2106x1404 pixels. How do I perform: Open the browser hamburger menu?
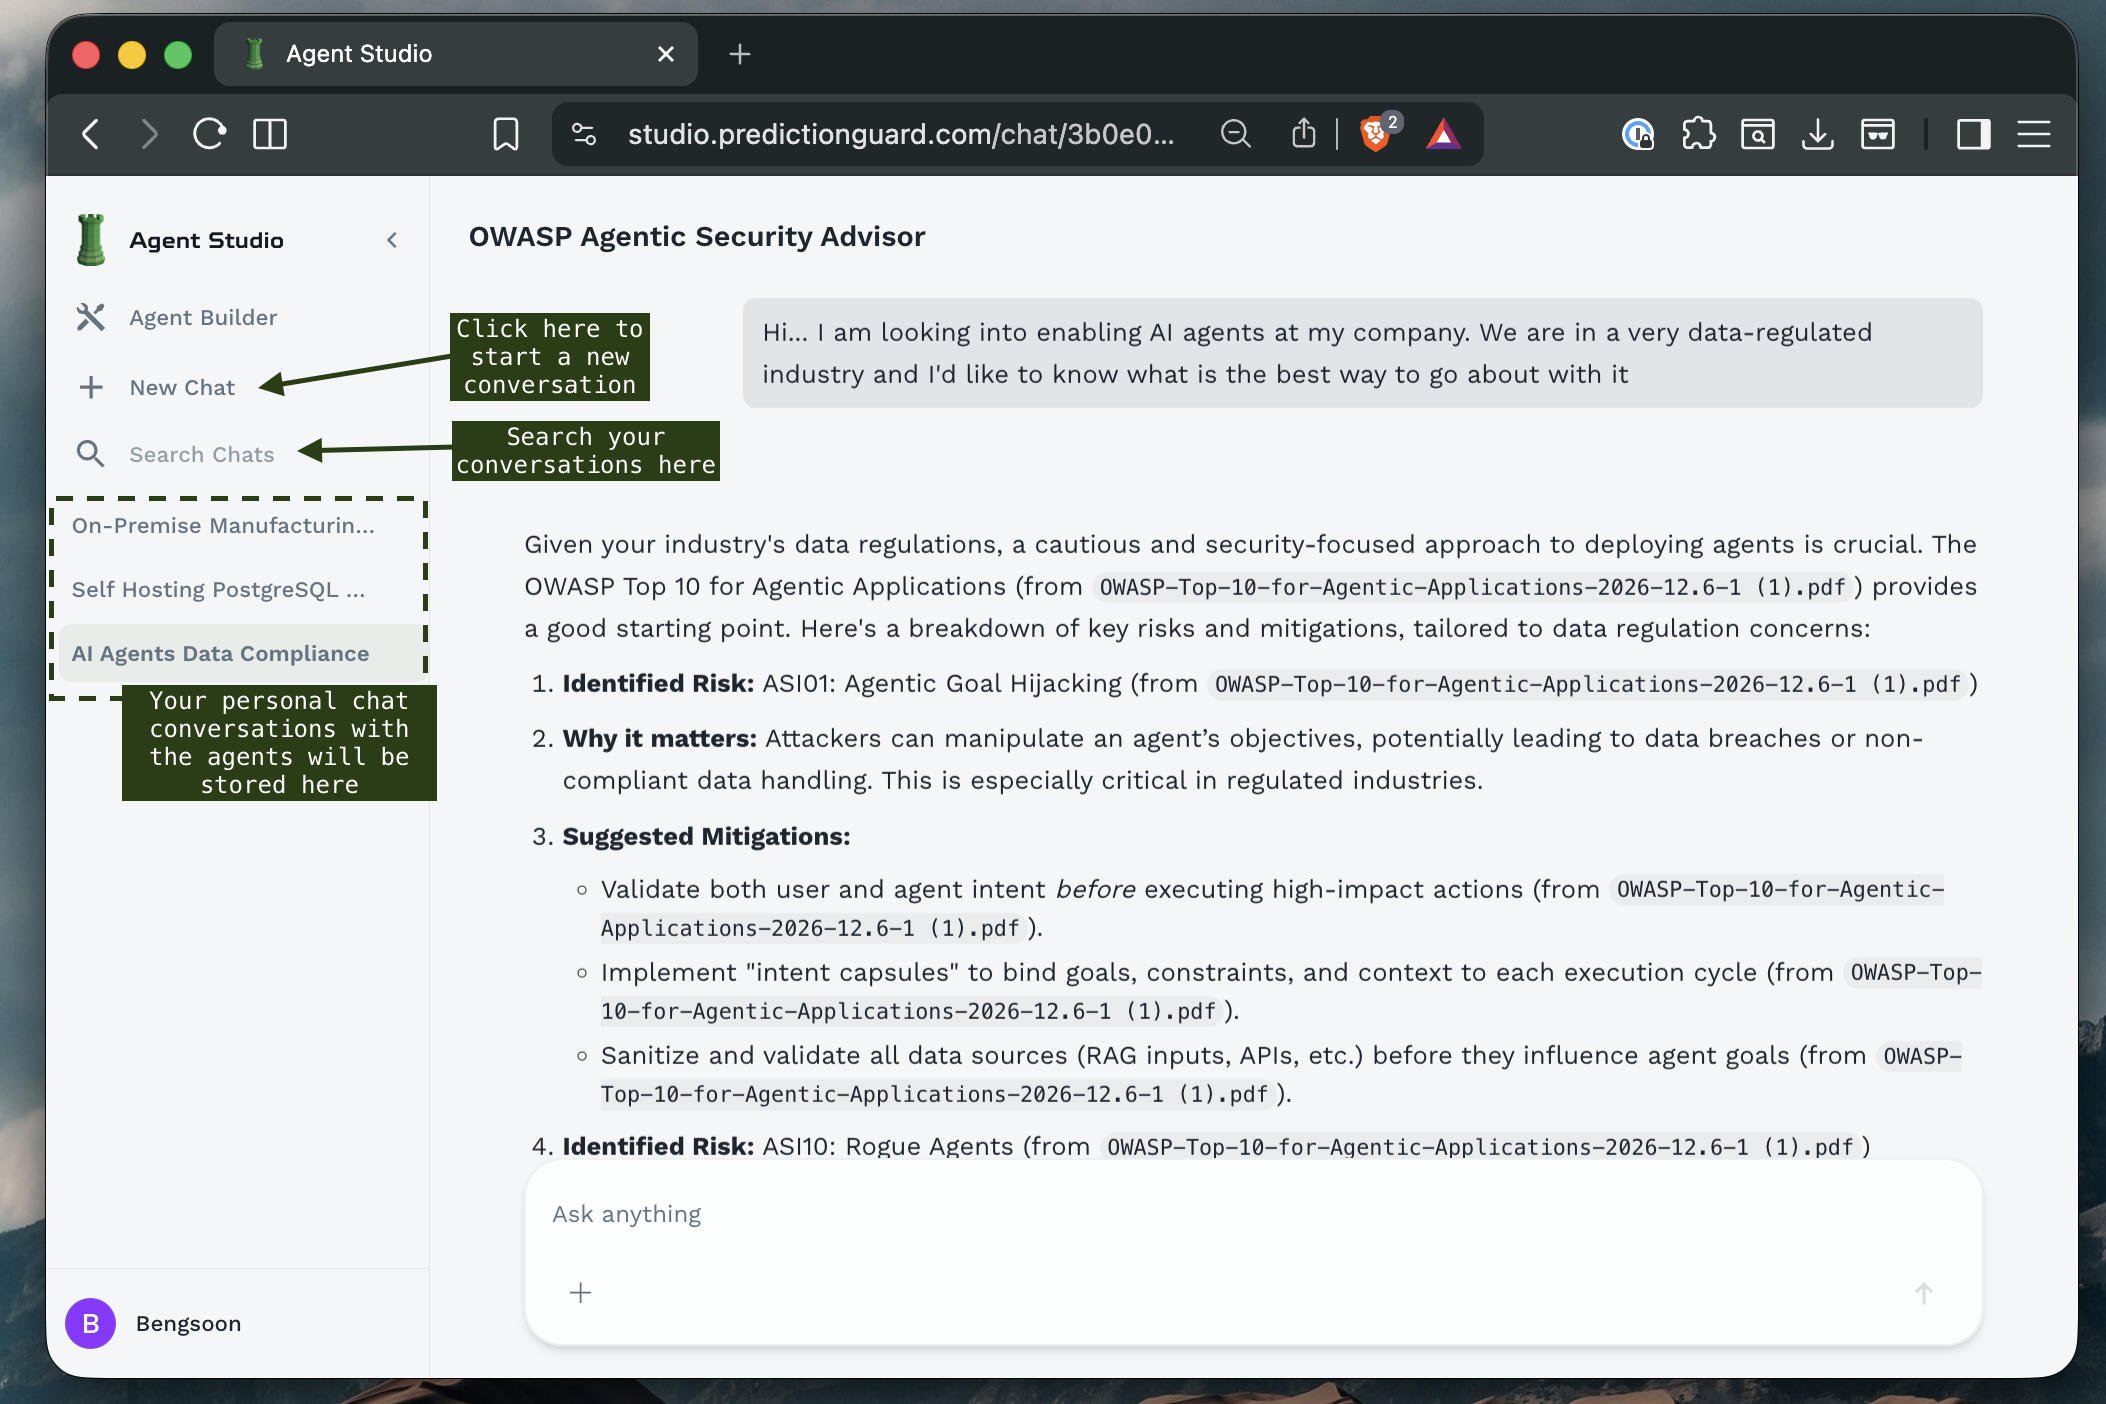pos(2035,134)
